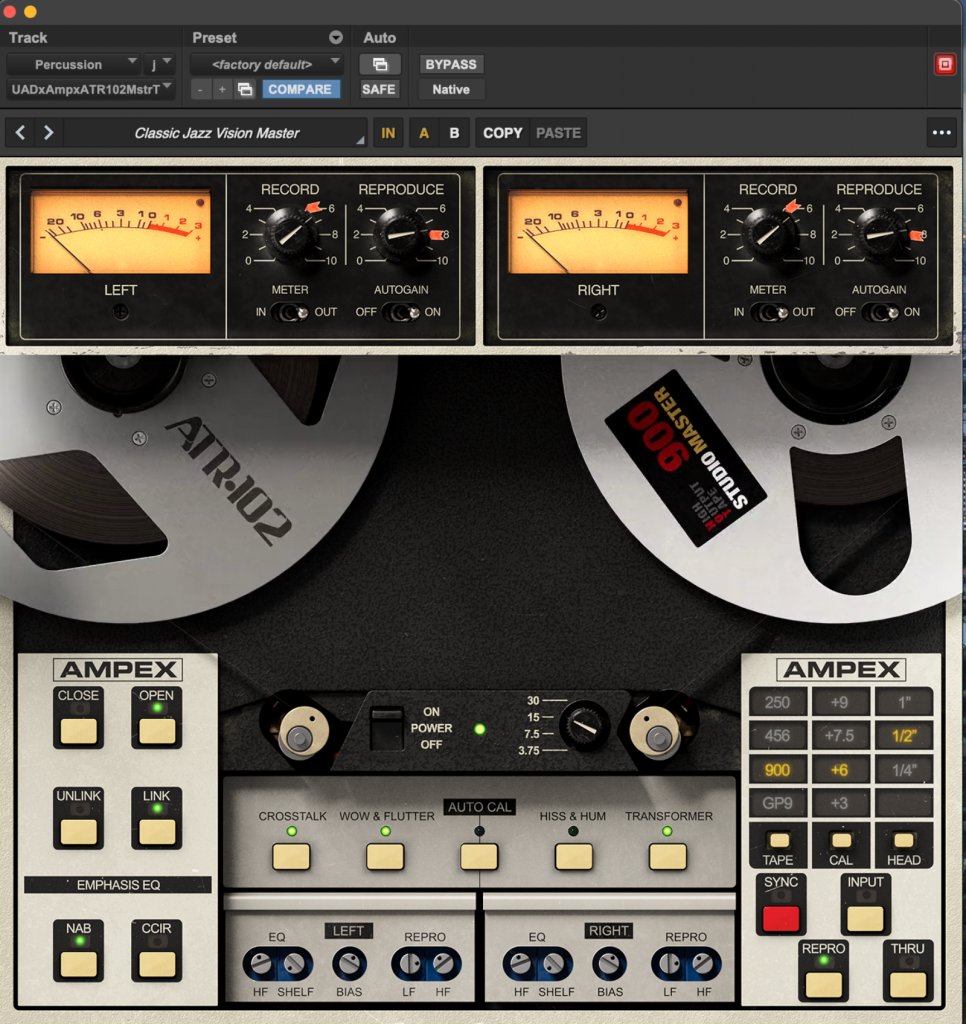The width and height of the screenshot is (966, 1024).
Task: Select the A settings slot
Action: 424,133
